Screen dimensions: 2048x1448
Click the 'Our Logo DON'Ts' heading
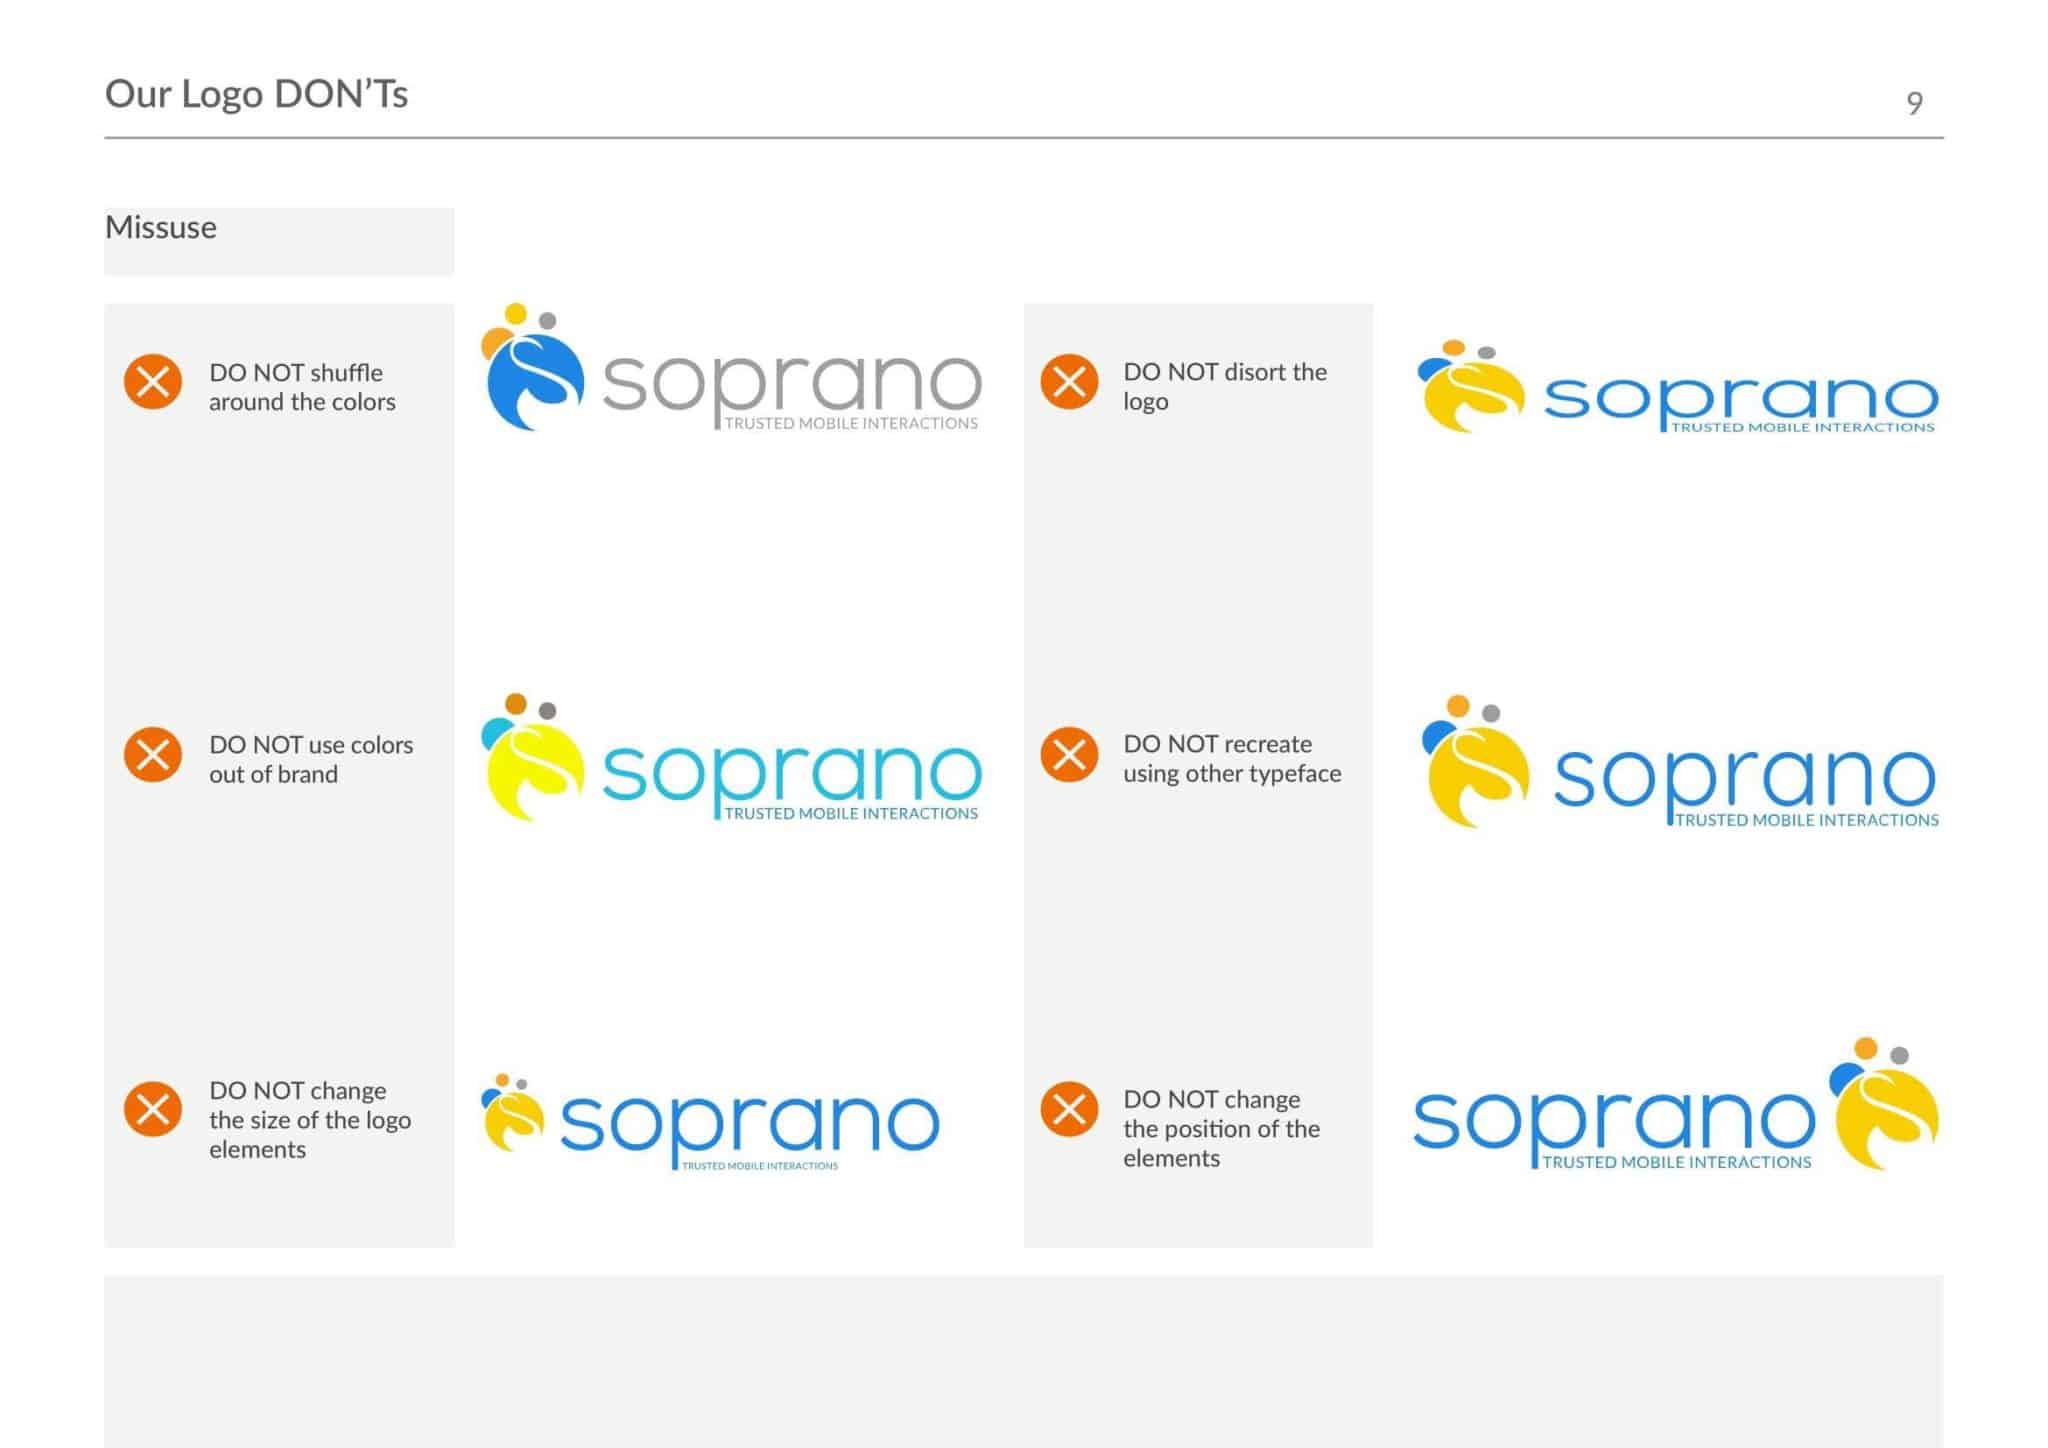coord(257,94)
